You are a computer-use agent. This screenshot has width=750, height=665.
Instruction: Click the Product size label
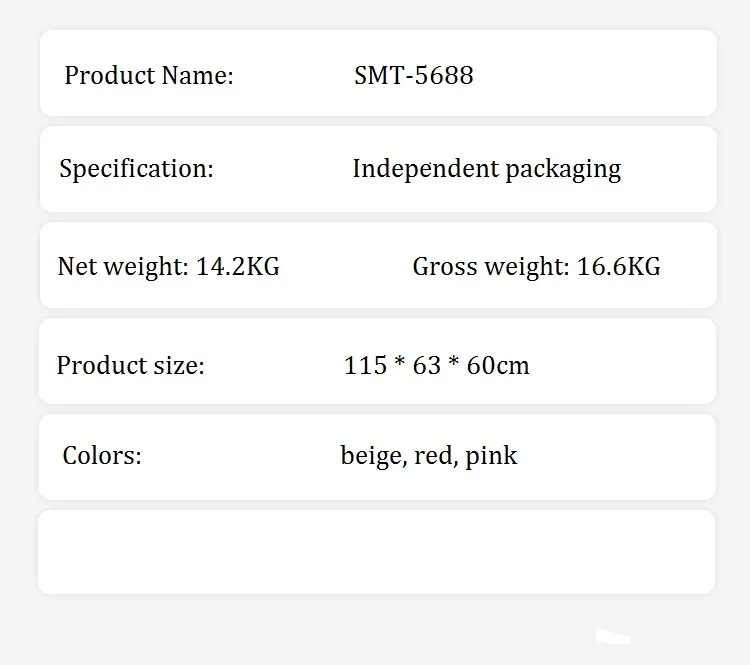point(130,366)
